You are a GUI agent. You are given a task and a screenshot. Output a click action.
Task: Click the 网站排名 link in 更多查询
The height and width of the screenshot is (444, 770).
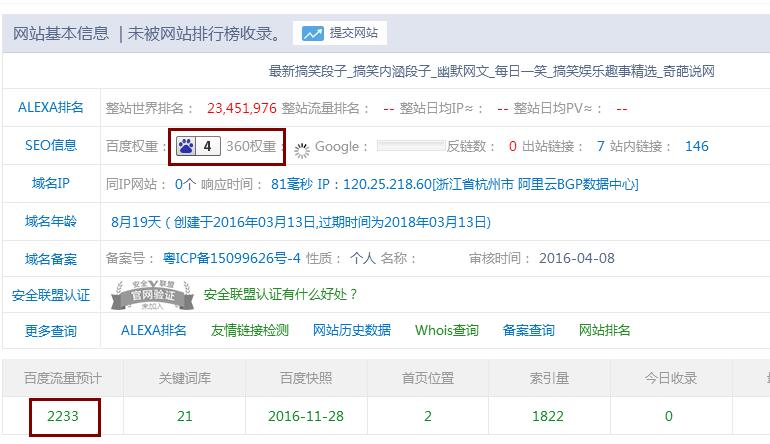point(604,330)
